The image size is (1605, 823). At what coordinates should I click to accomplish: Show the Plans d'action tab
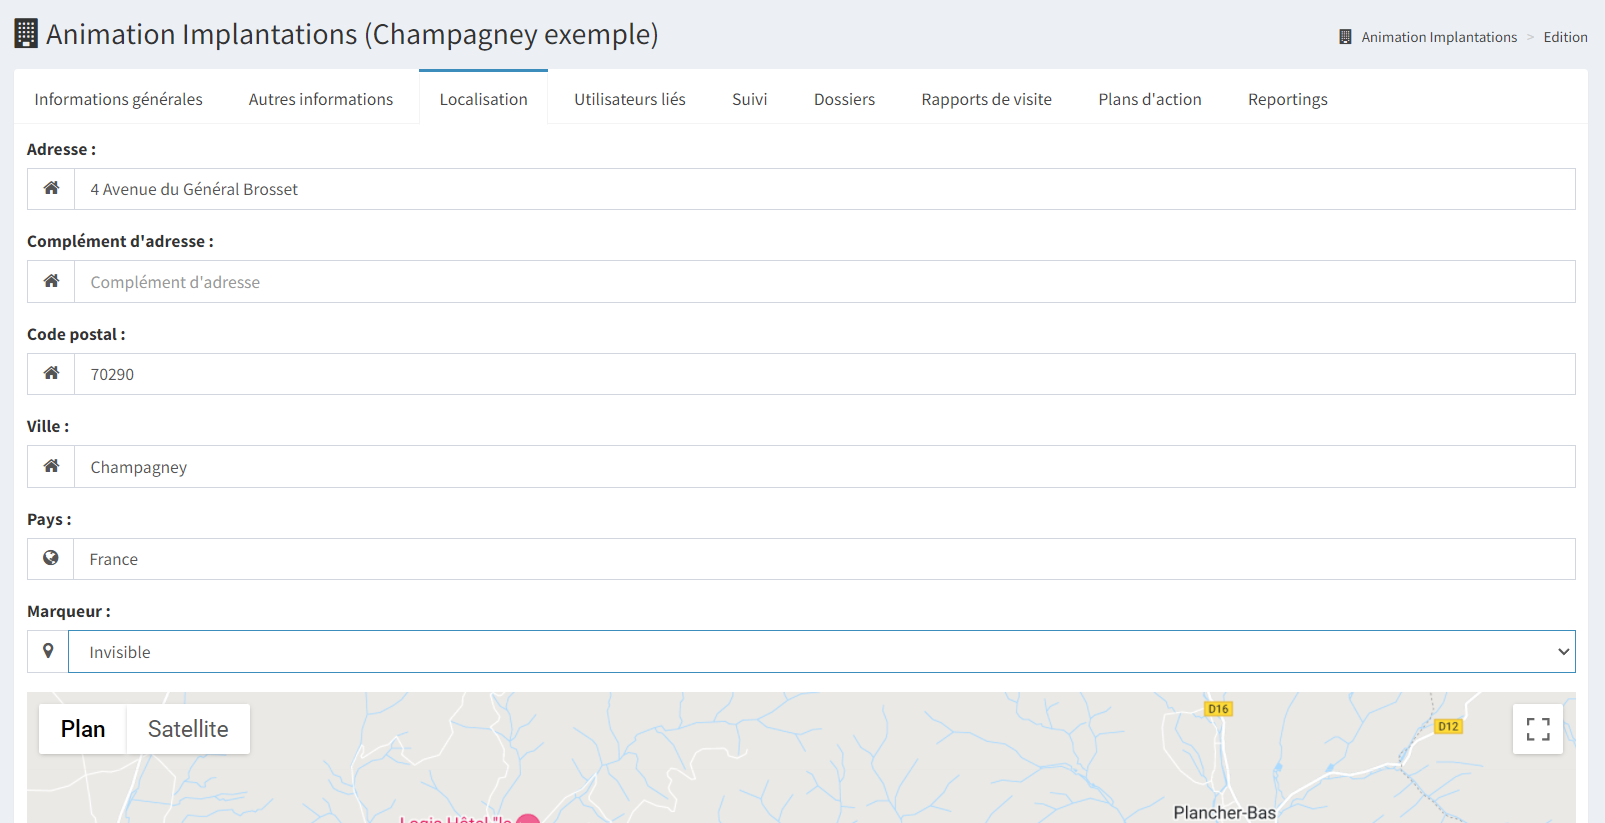[x=1150, y=99]
